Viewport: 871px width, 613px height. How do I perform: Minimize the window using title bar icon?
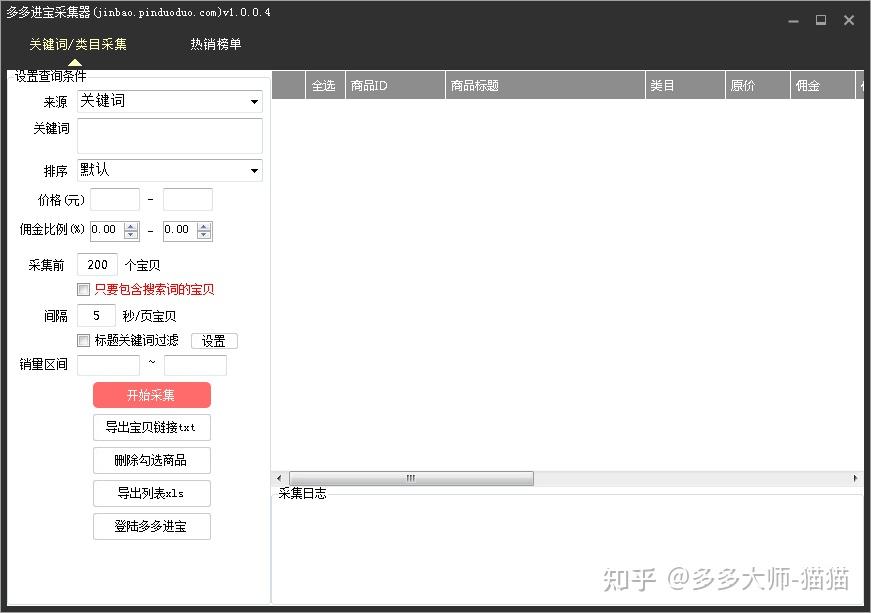[792, 20]
